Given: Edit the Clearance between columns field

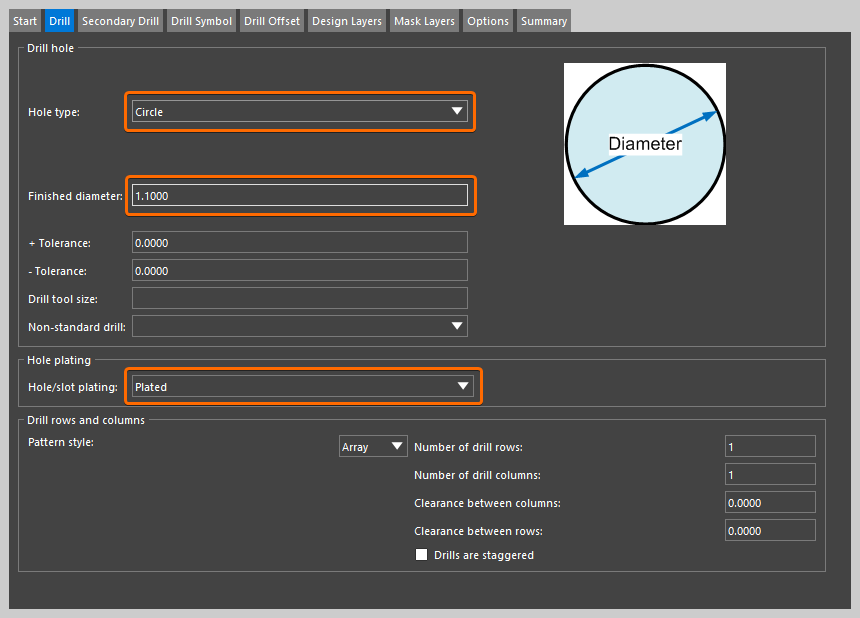Looking at the screenshot, I should [x=770, y=502].
